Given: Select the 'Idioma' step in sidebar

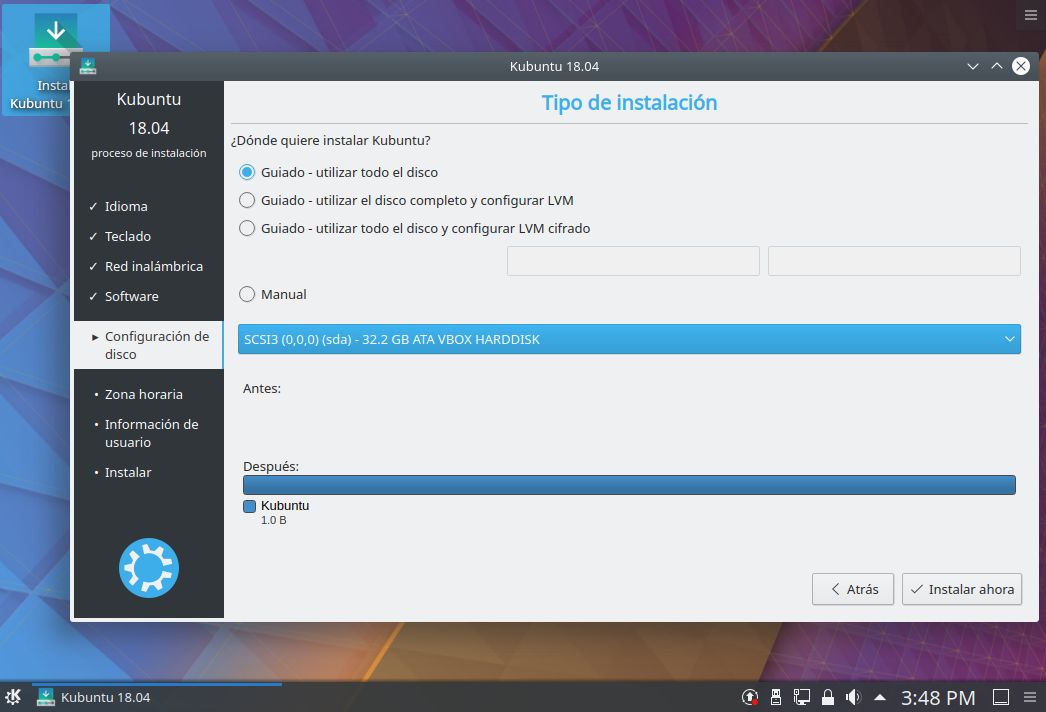Looking at the screenshot, I should pos(126,207).
